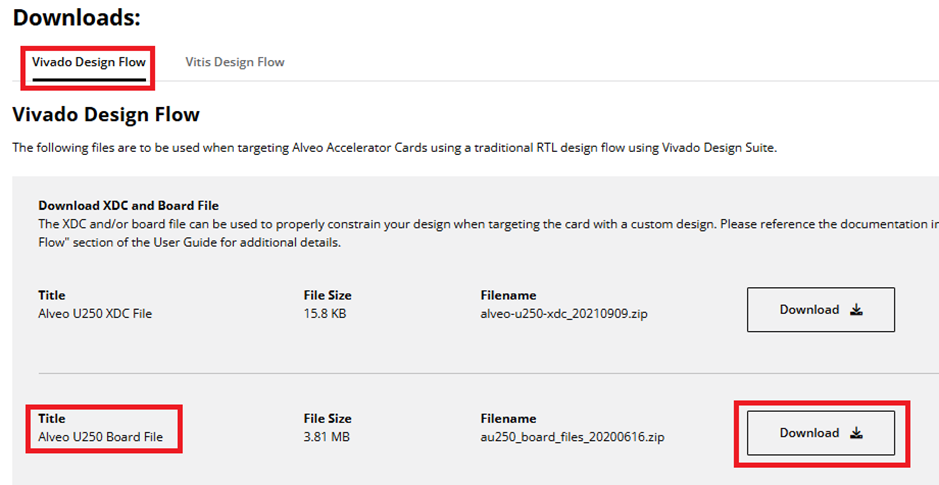This screenshot has width=939, height=485.
Task: Click the Download XDC and Board File subheading
Action: tap(129, 206)
